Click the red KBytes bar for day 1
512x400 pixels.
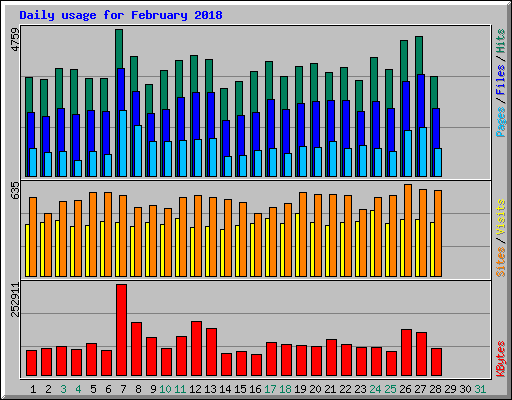point(32,363)
